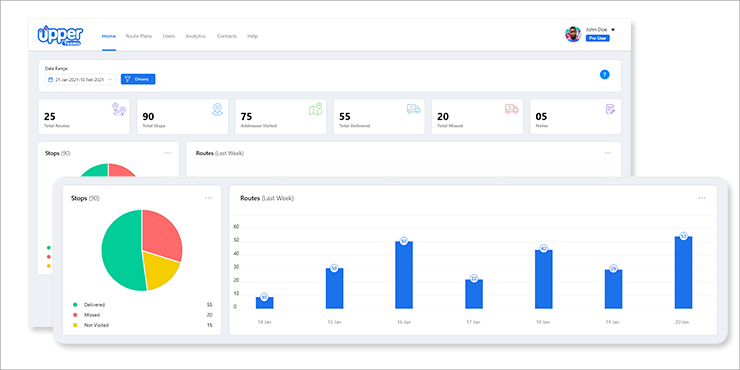Click the Notes document icon
Image resolution: width=740 pixels, height=370 pixels.
[610, 109]
